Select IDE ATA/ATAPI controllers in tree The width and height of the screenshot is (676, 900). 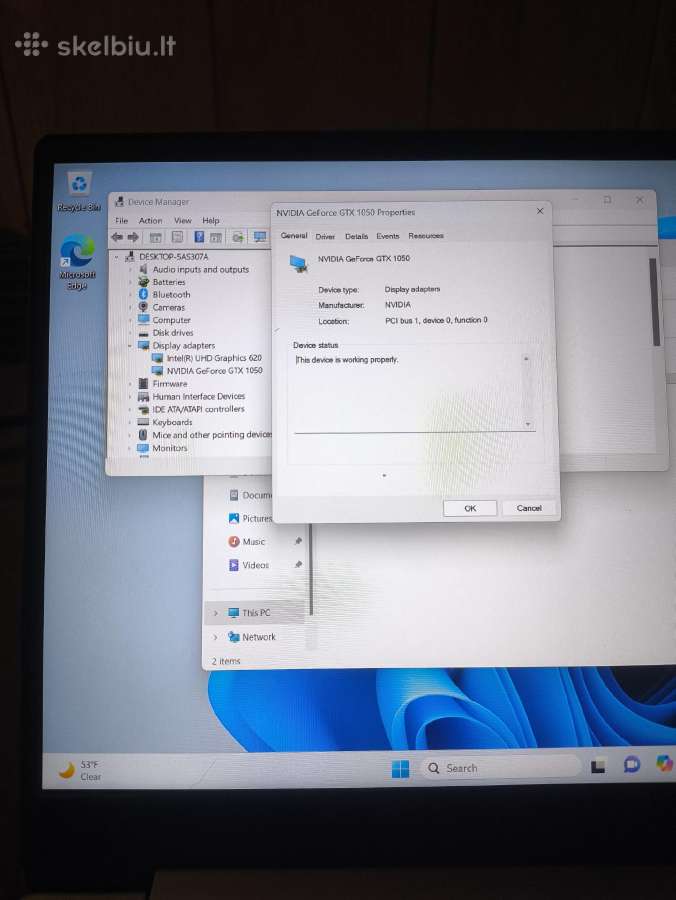coord(192,409)
